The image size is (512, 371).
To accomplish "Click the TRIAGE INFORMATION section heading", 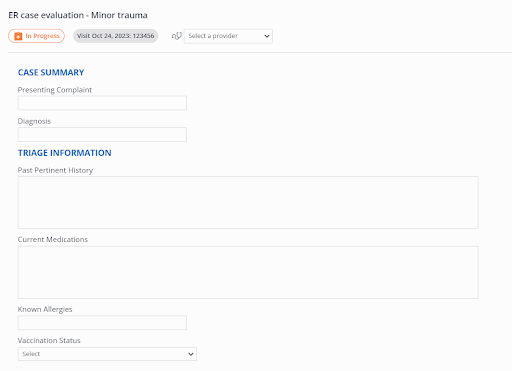I will 65,153.
